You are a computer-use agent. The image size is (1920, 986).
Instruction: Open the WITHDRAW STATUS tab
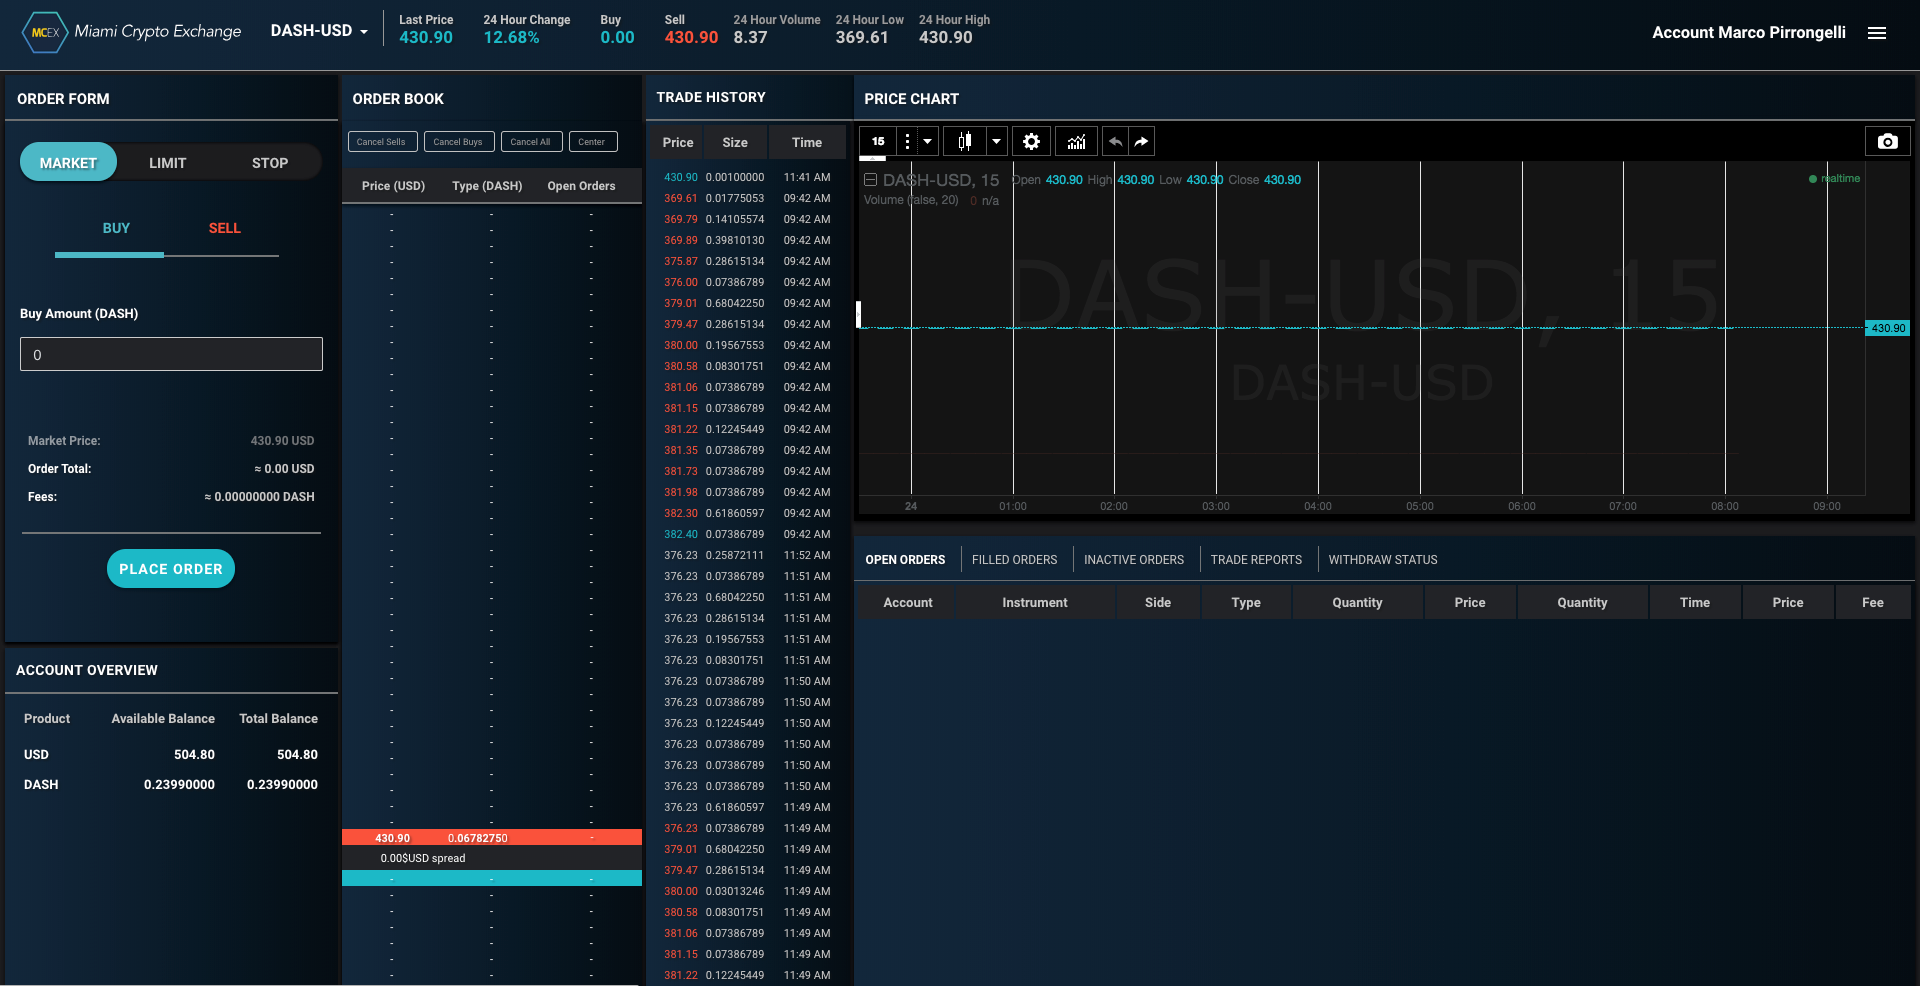pos(1383,560)
